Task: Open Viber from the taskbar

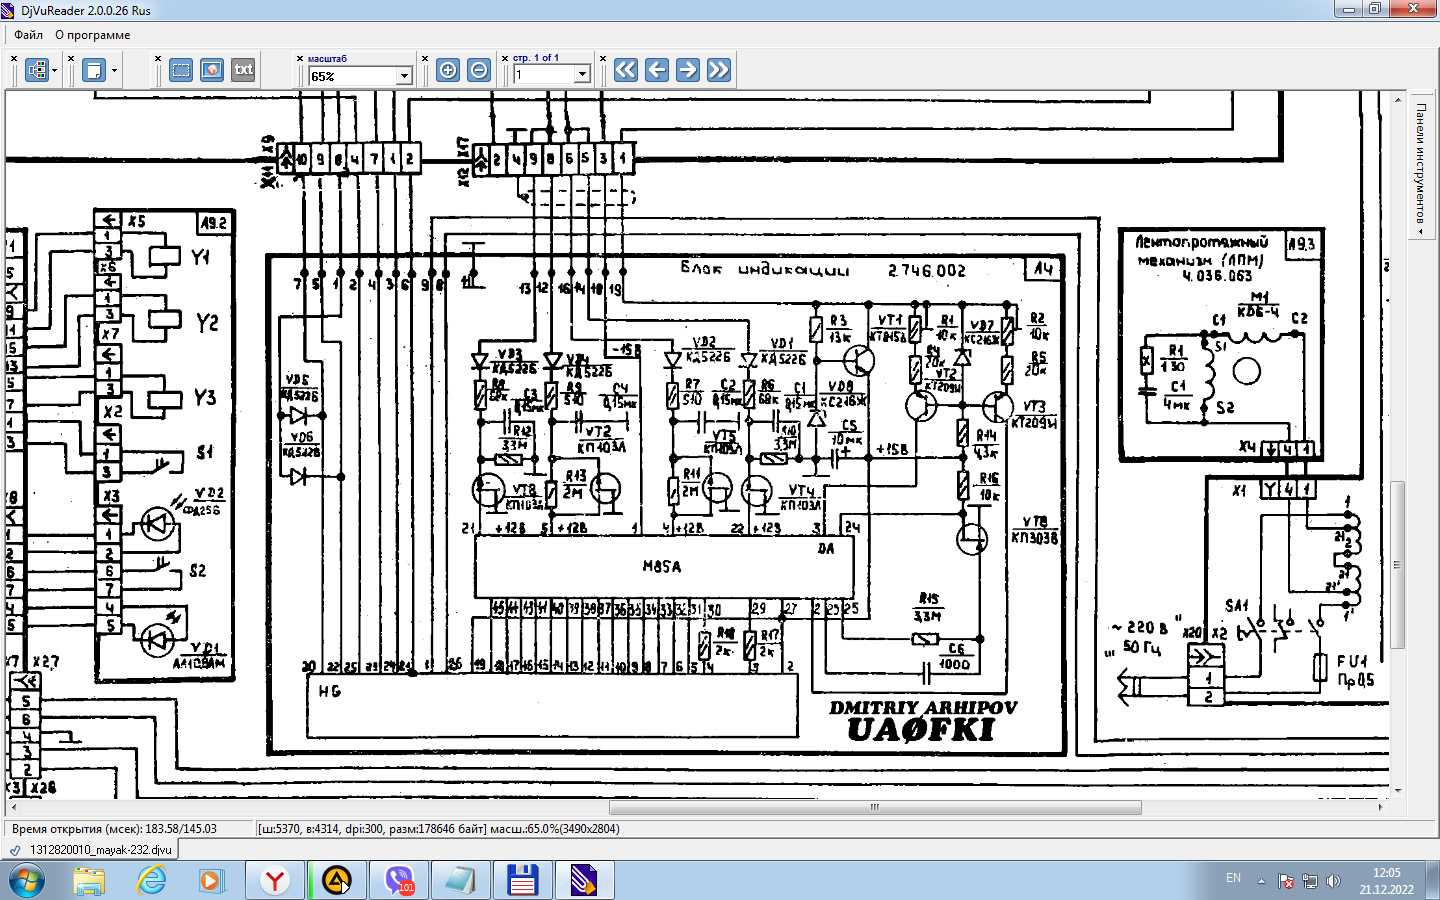Action: 399,881
